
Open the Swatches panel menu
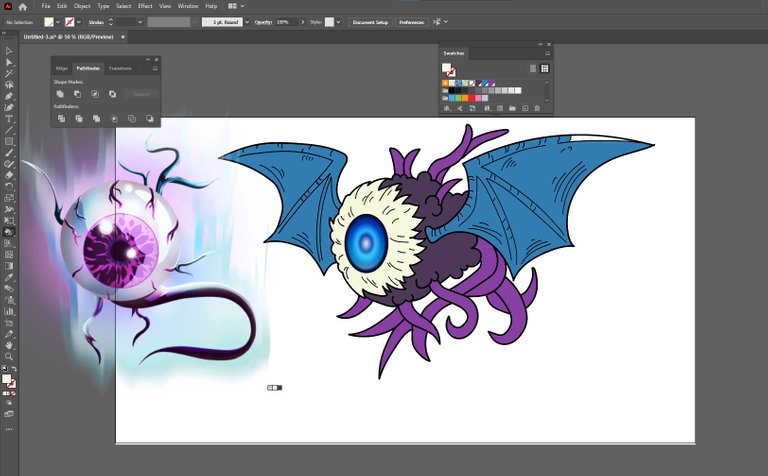(548, 53)
